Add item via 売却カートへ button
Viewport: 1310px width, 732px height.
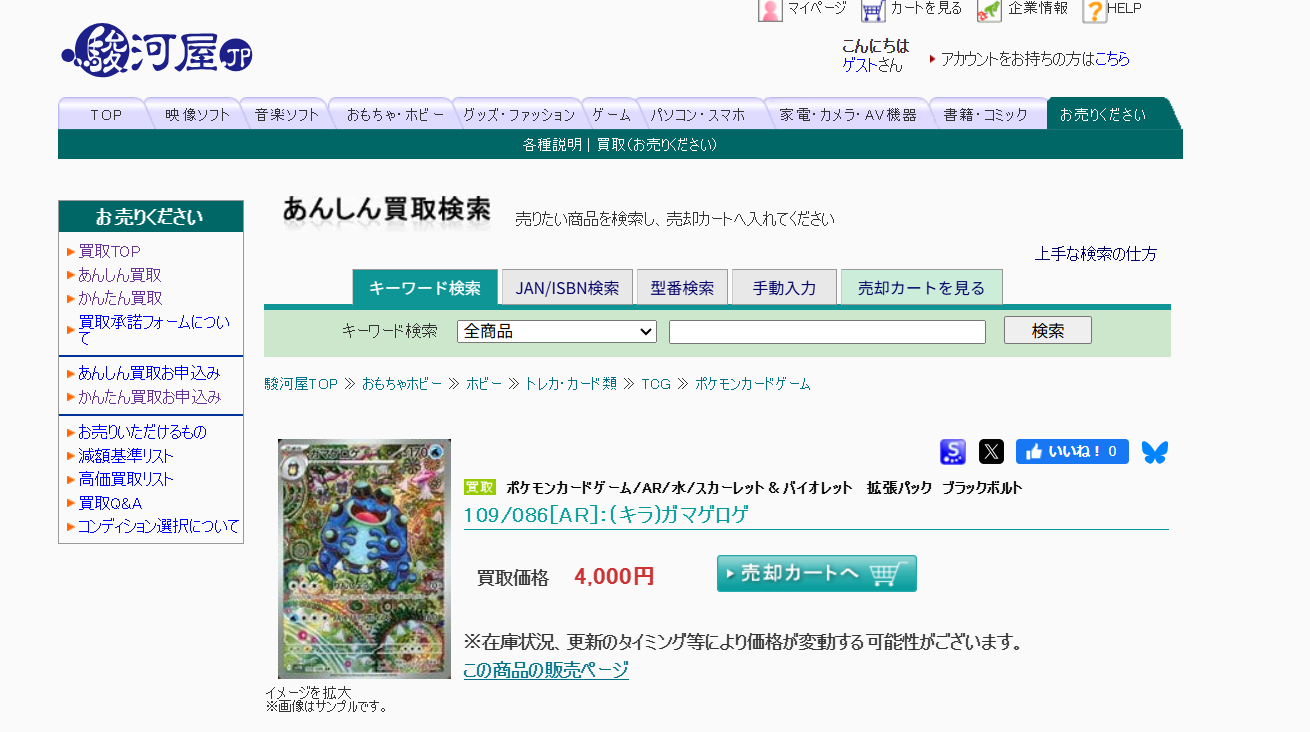click(817, 574)
